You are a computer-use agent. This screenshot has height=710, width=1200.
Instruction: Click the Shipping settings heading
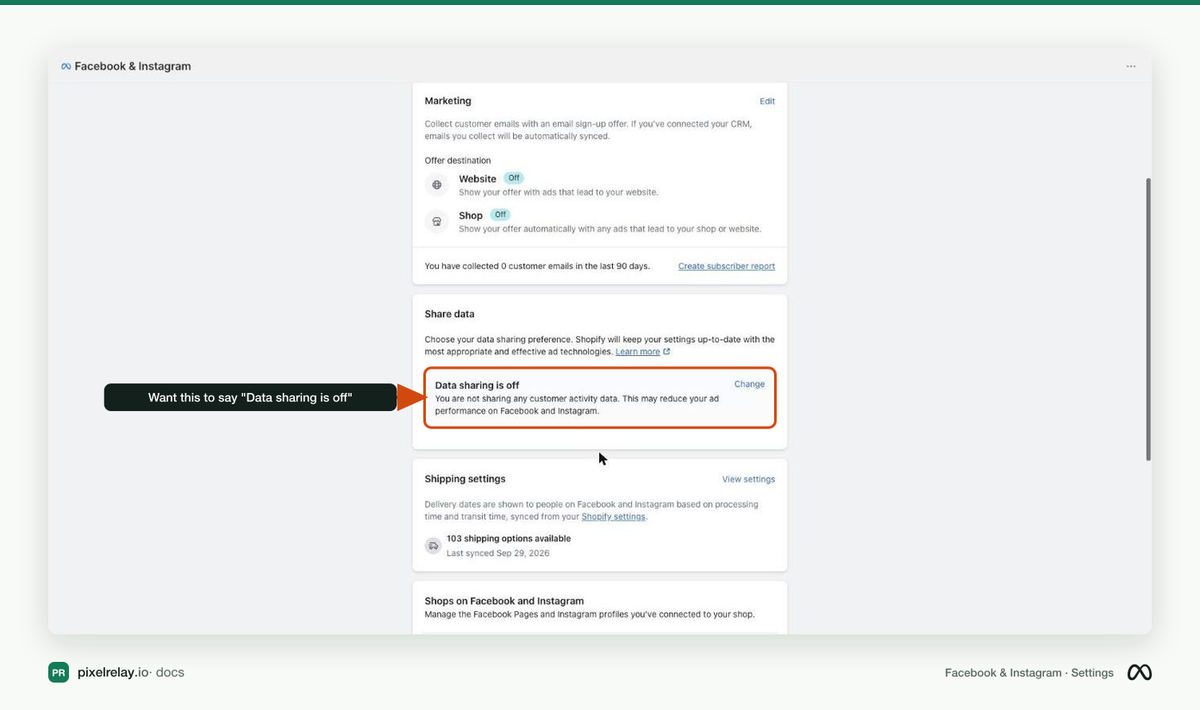click(465, 479)
